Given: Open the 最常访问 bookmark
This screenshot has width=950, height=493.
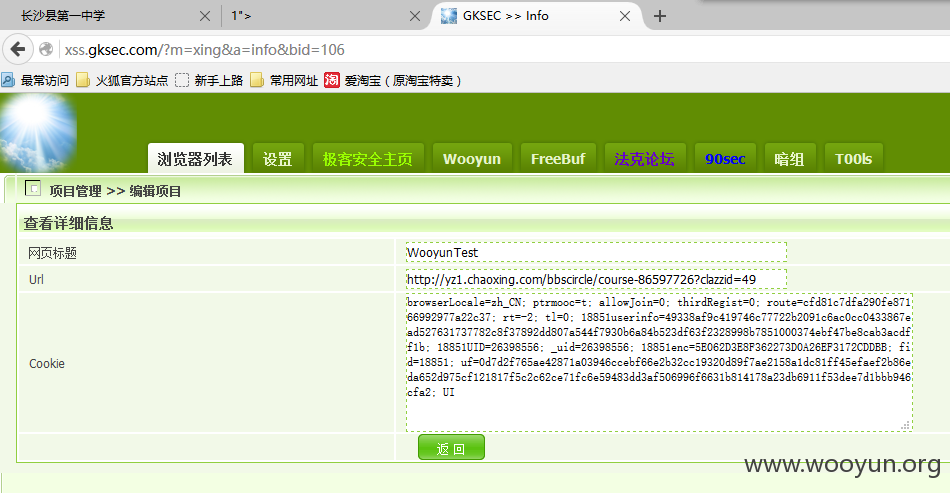Looking at the screenshot, I should click(x=36, y=81).
